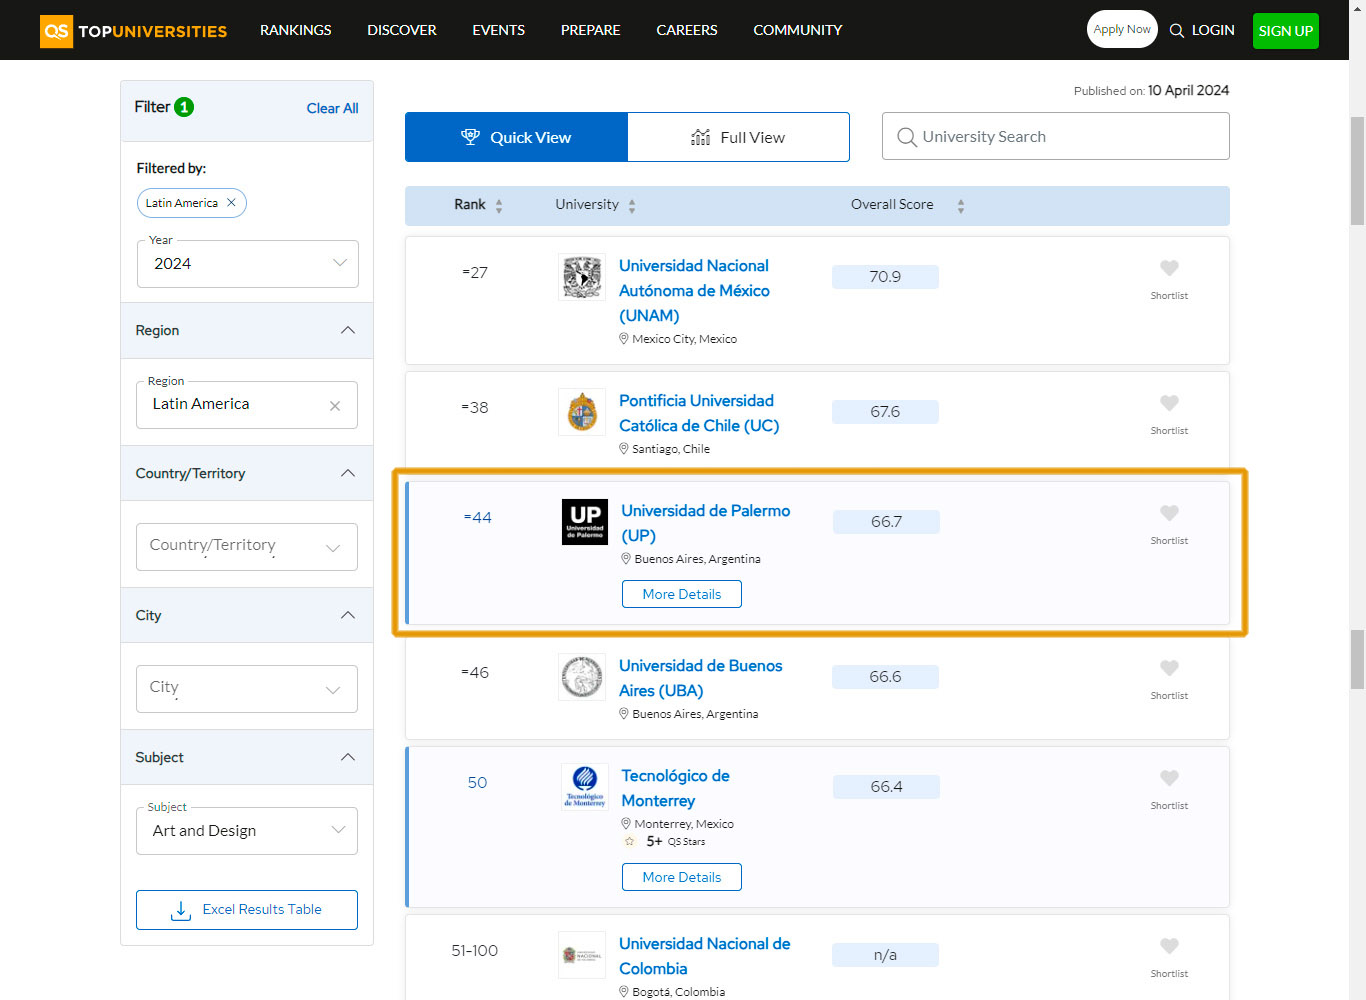Click the search magnifier icon in header
1366x1000 pixels.
pos(1177,31)
